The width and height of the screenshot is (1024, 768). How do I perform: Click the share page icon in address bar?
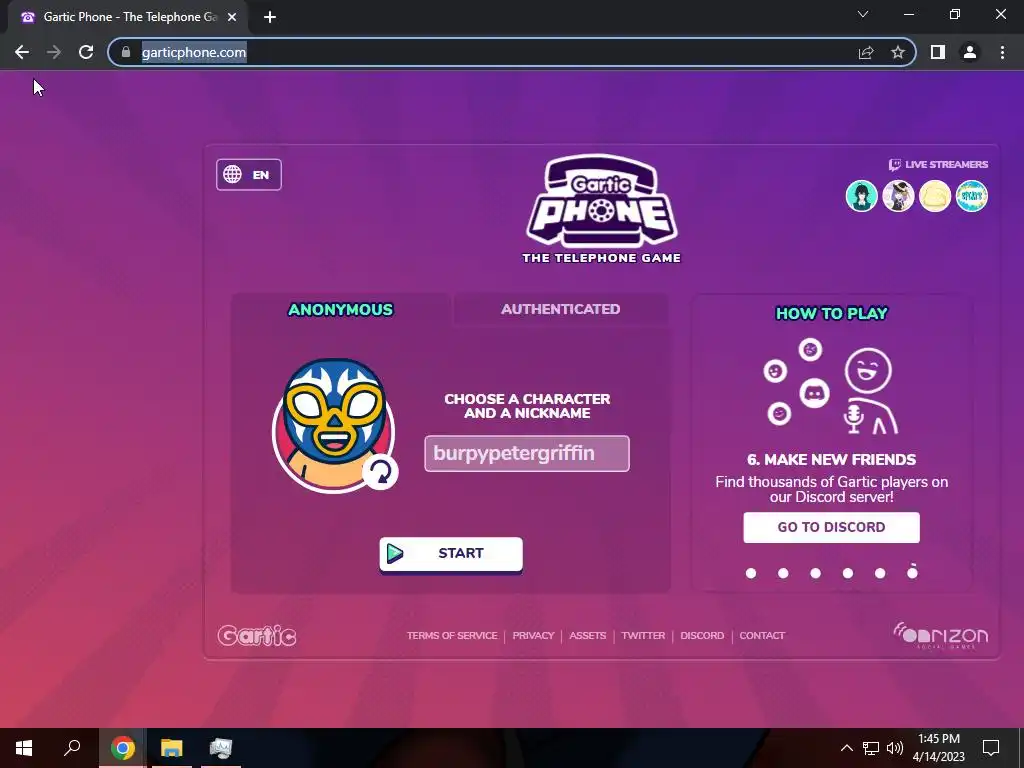tap(866, 52)
